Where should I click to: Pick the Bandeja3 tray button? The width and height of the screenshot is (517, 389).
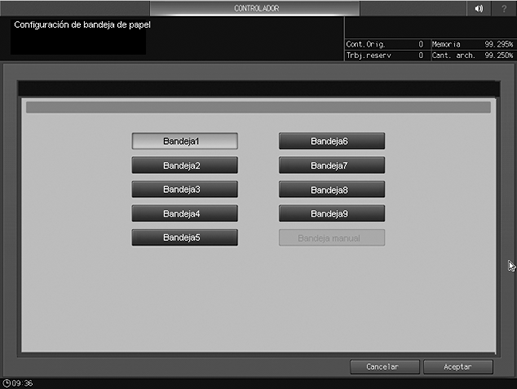(185, 189)
